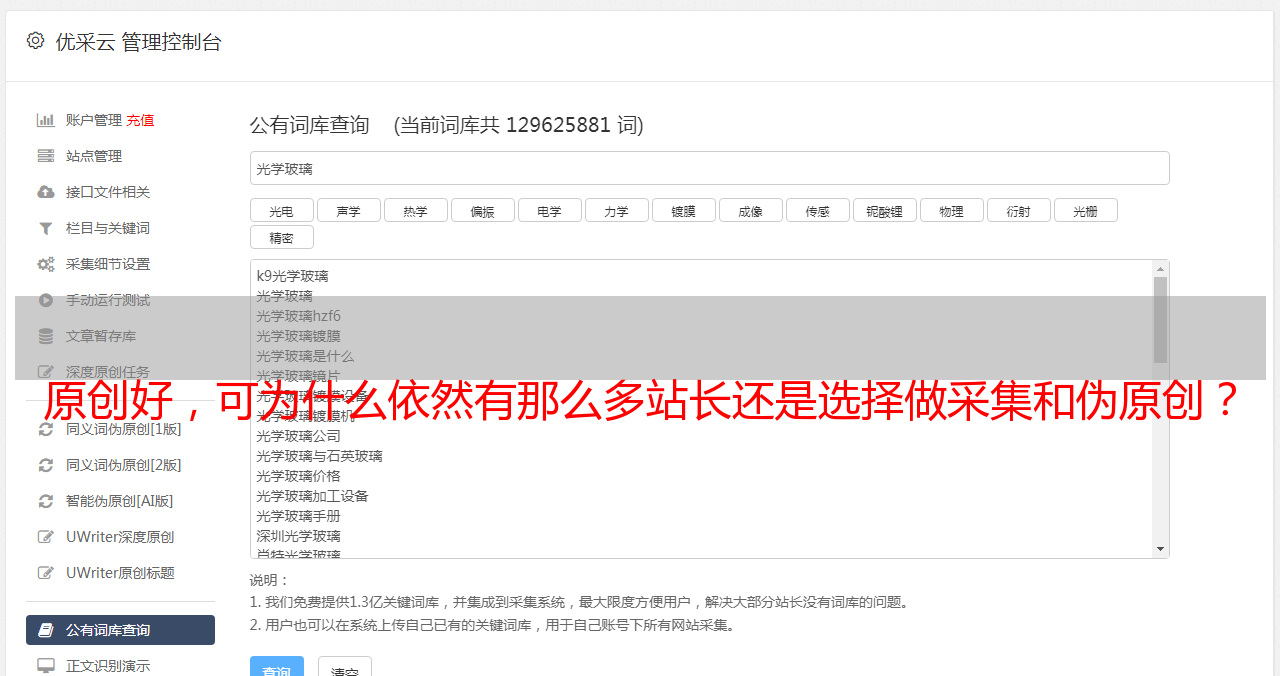Screen dimensions: 1280x676
Task: Open the 公有词库查询 menu item
Action: pyautogui.click(x=120, y=630)
